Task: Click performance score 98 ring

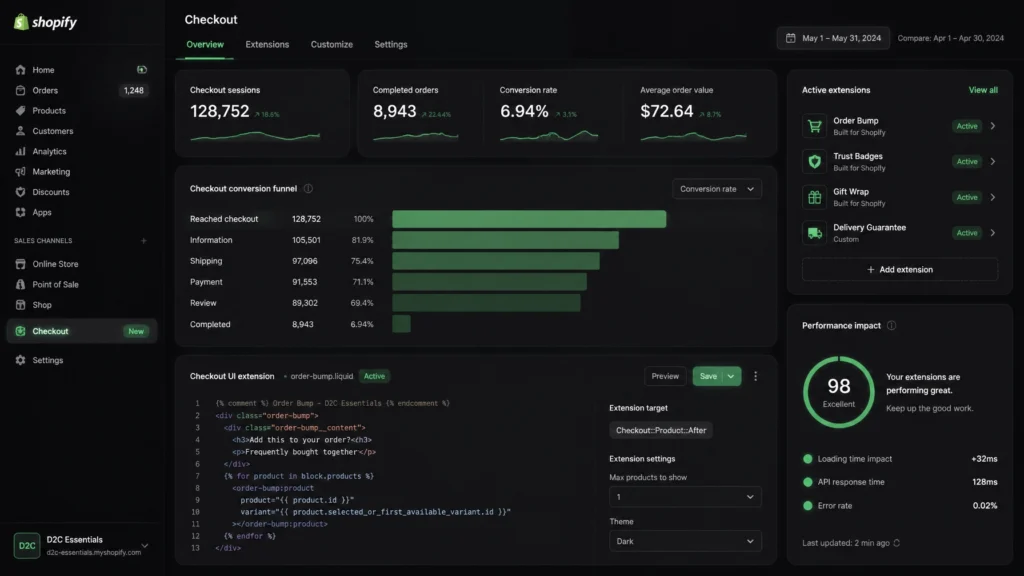Action: point(839,392)
